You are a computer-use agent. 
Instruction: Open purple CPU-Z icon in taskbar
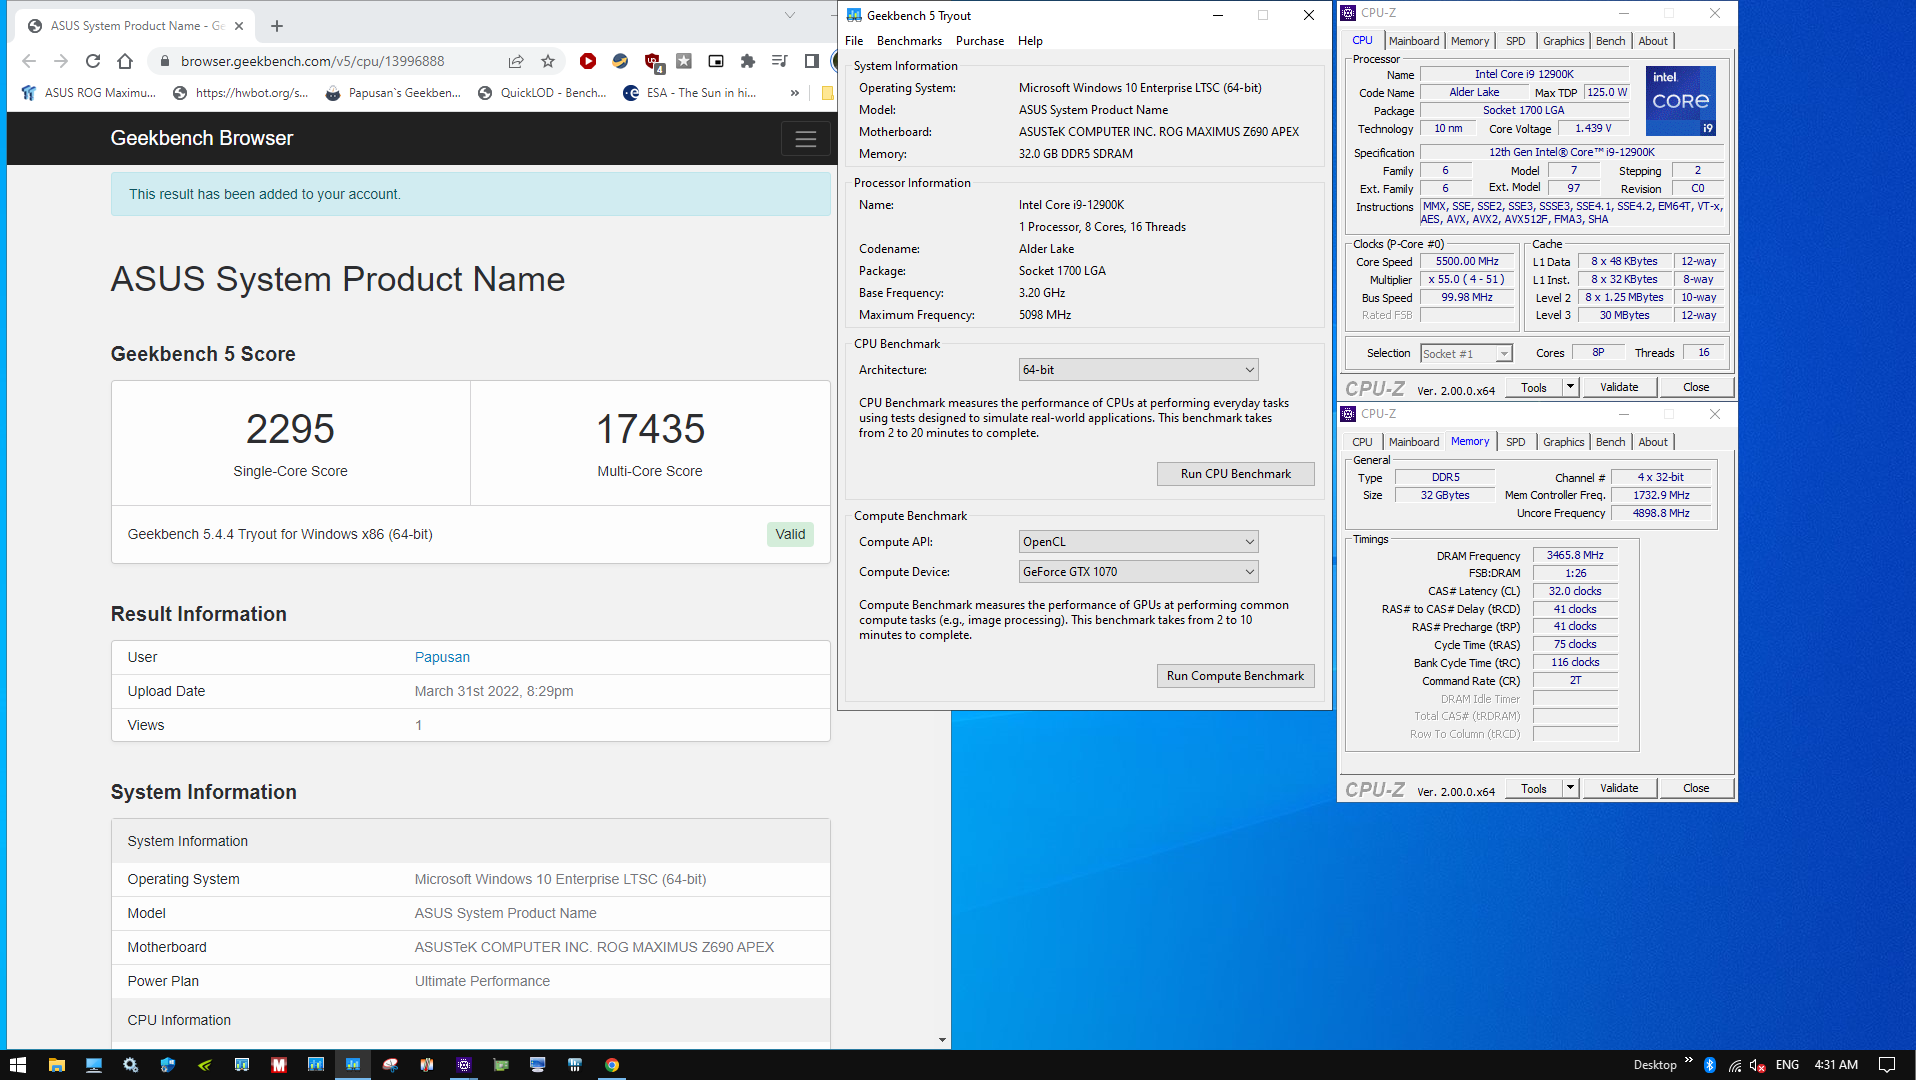click(464, 1065)
